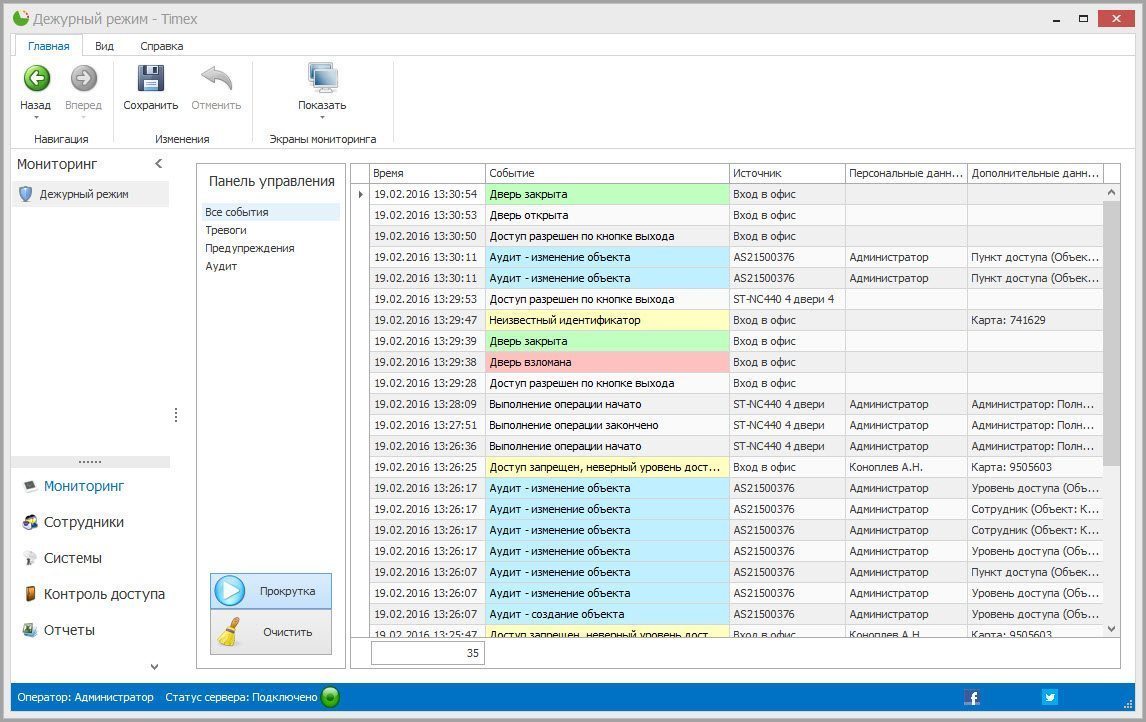Viewport: 1146px width, 722px height.
Task: Select the Тревоги filter in control panel
Action: tap(226, 230)
